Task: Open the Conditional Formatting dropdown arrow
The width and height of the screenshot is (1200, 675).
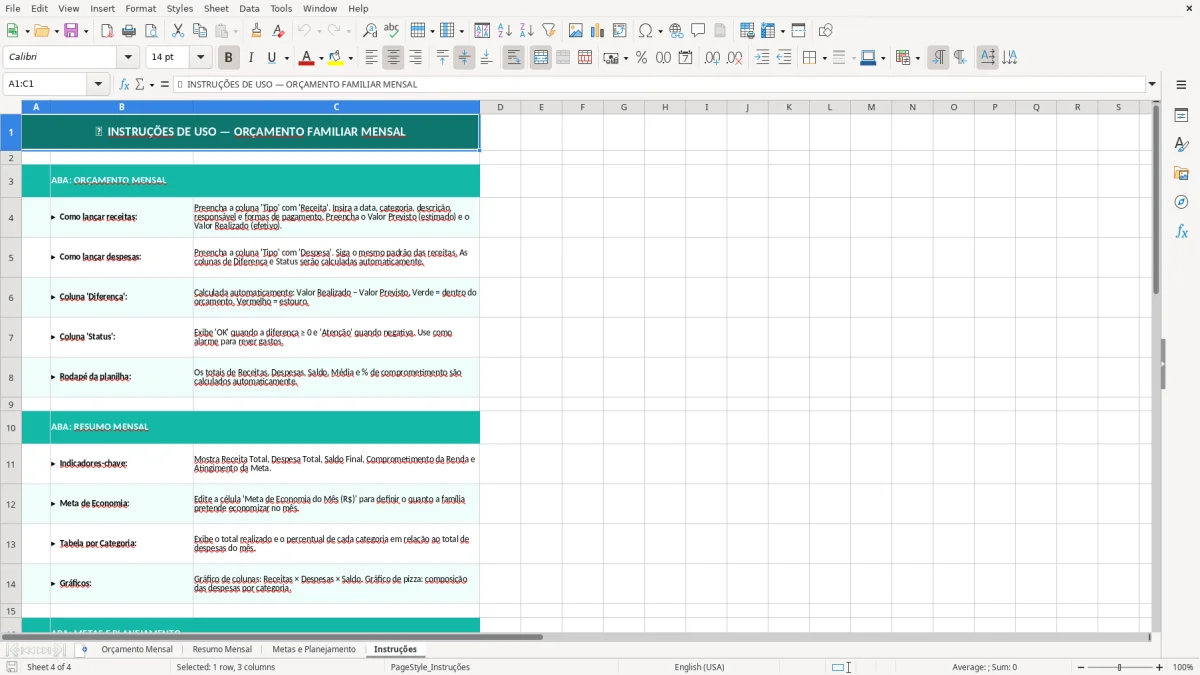Action: pyautogui.click(x=917, y=58)
